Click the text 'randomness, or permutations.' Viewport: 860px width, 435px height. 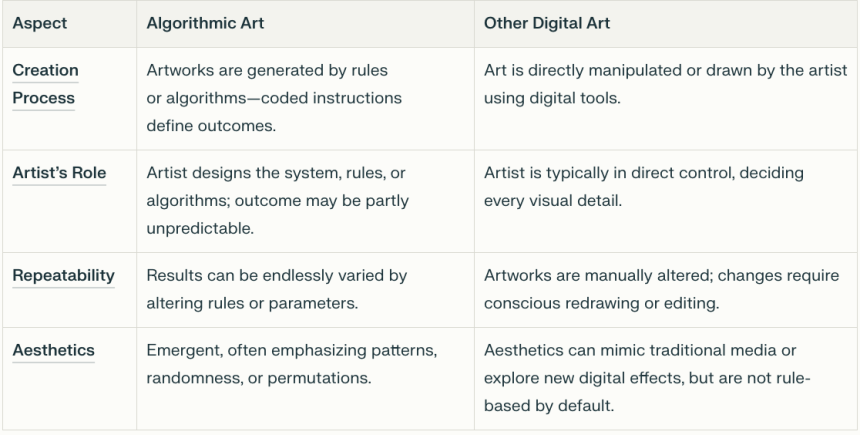click(259, 378)
